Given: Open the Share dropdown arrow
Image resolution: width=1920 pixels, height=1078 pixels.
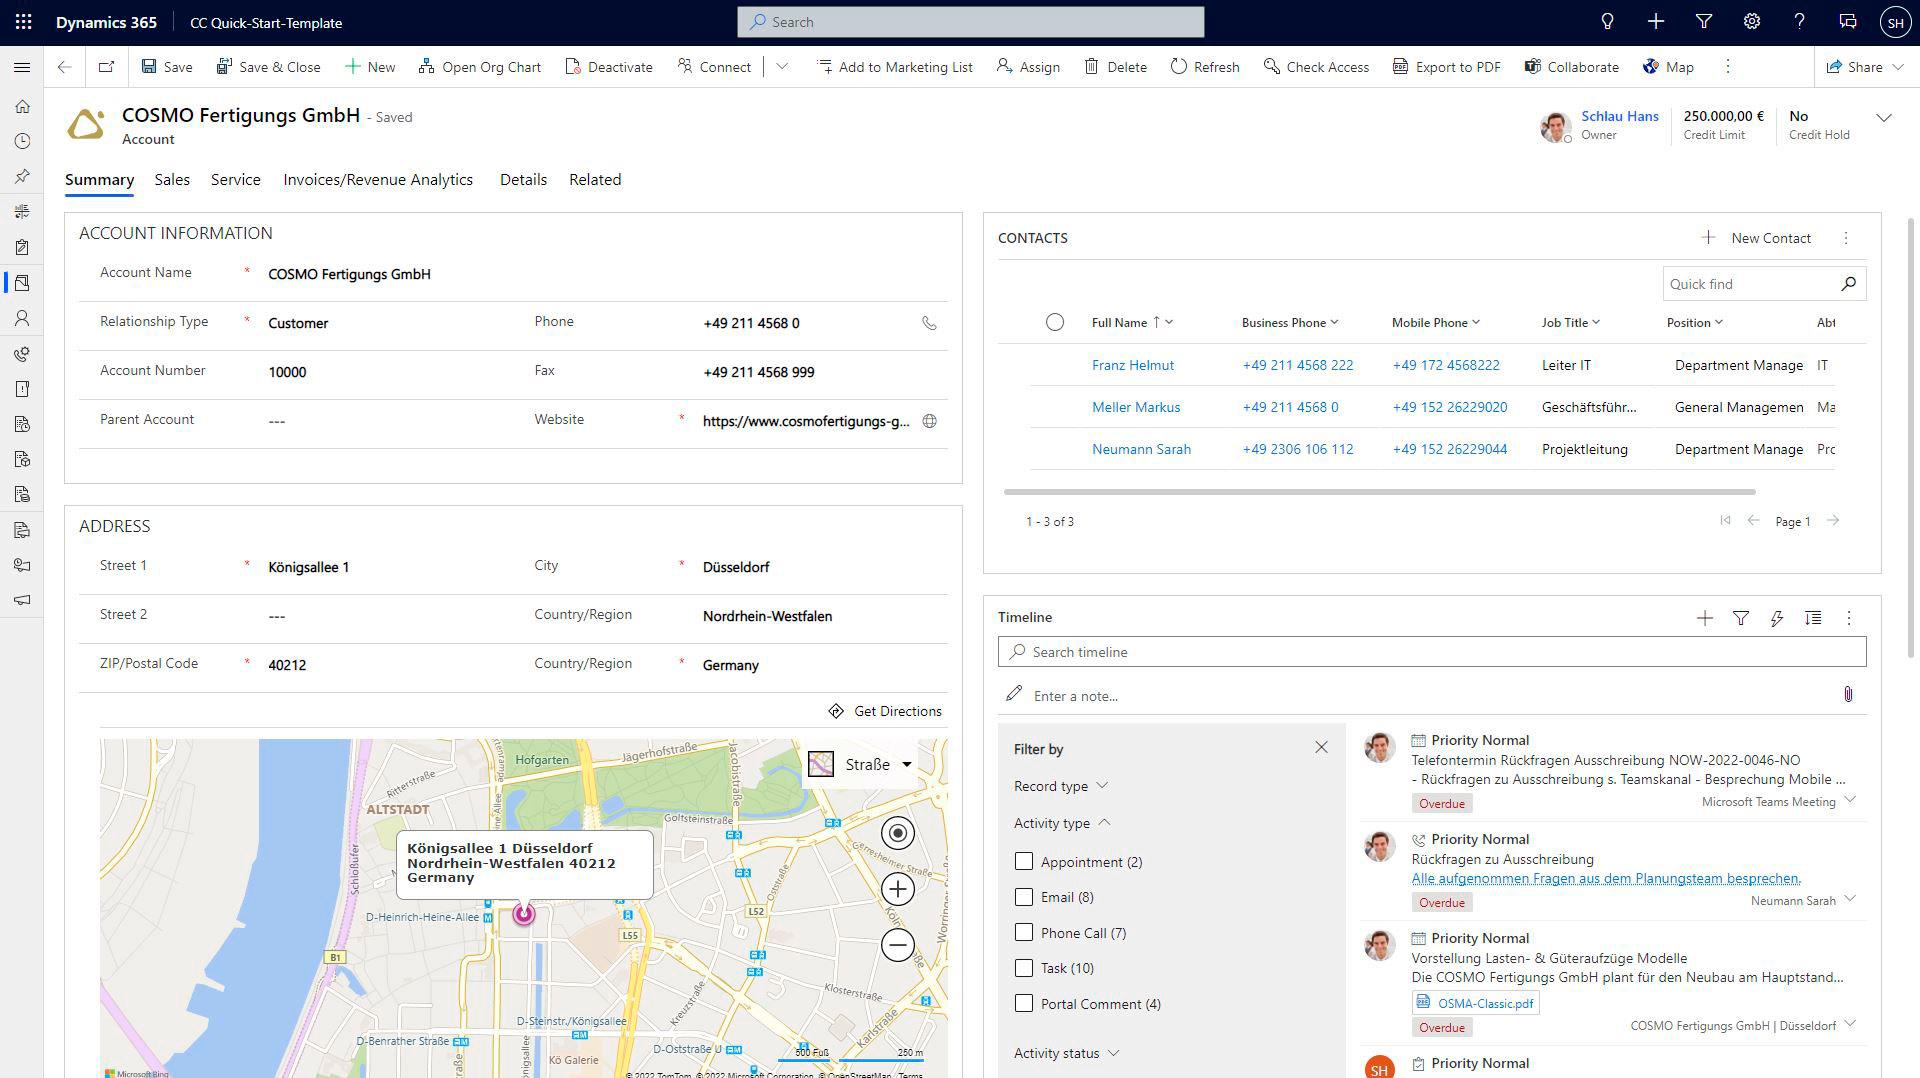Looking at the screenshot, I should pyautogui.click(x=1898, y=67).
